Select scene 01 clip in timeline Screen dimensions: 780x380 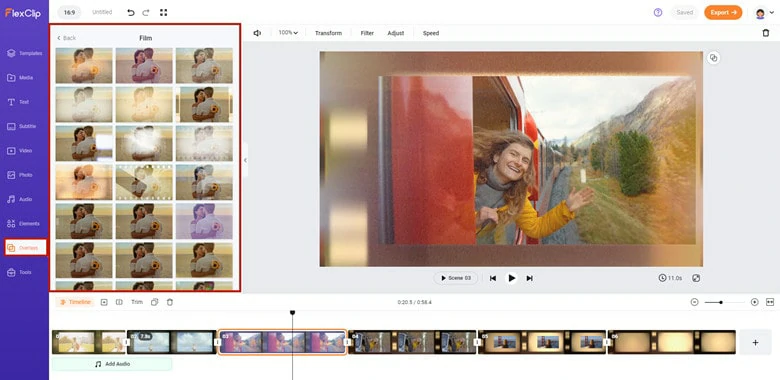pos(89,342)
